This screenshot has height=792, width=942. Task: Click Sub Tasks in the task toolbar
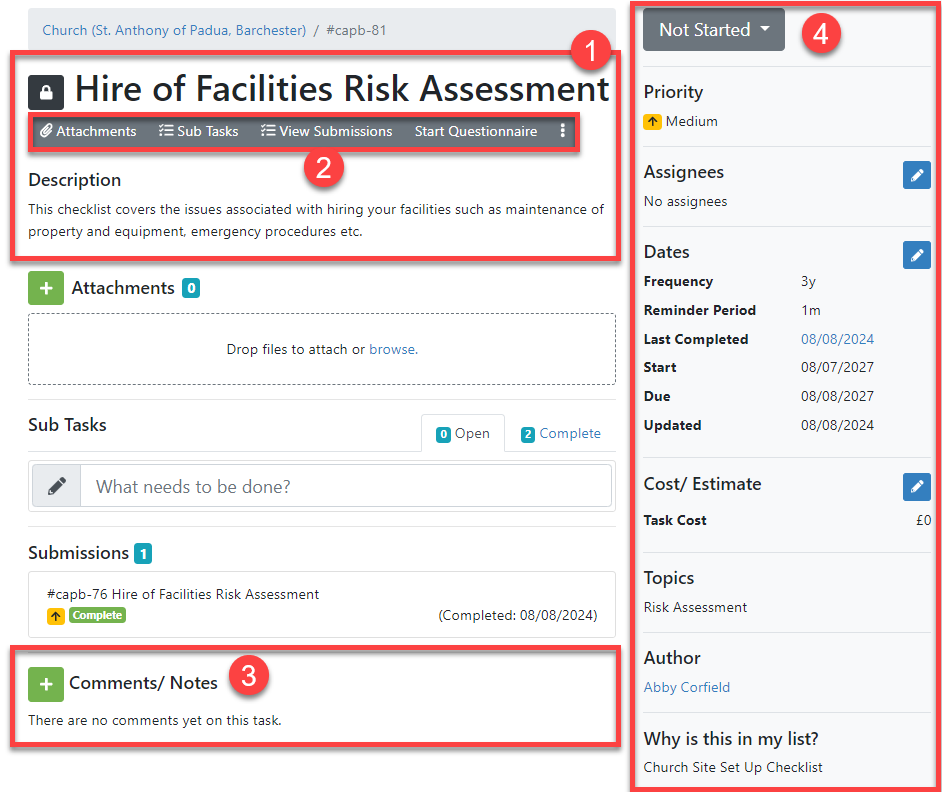(x=199, y=131)
